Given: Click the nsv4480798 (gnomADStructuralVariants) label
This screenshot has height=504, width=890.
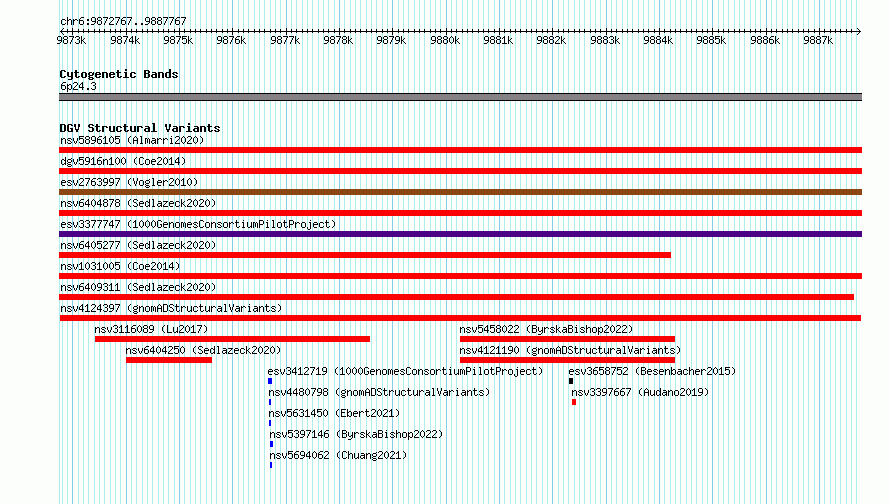Looking at the screenshot, I should 379,392.
